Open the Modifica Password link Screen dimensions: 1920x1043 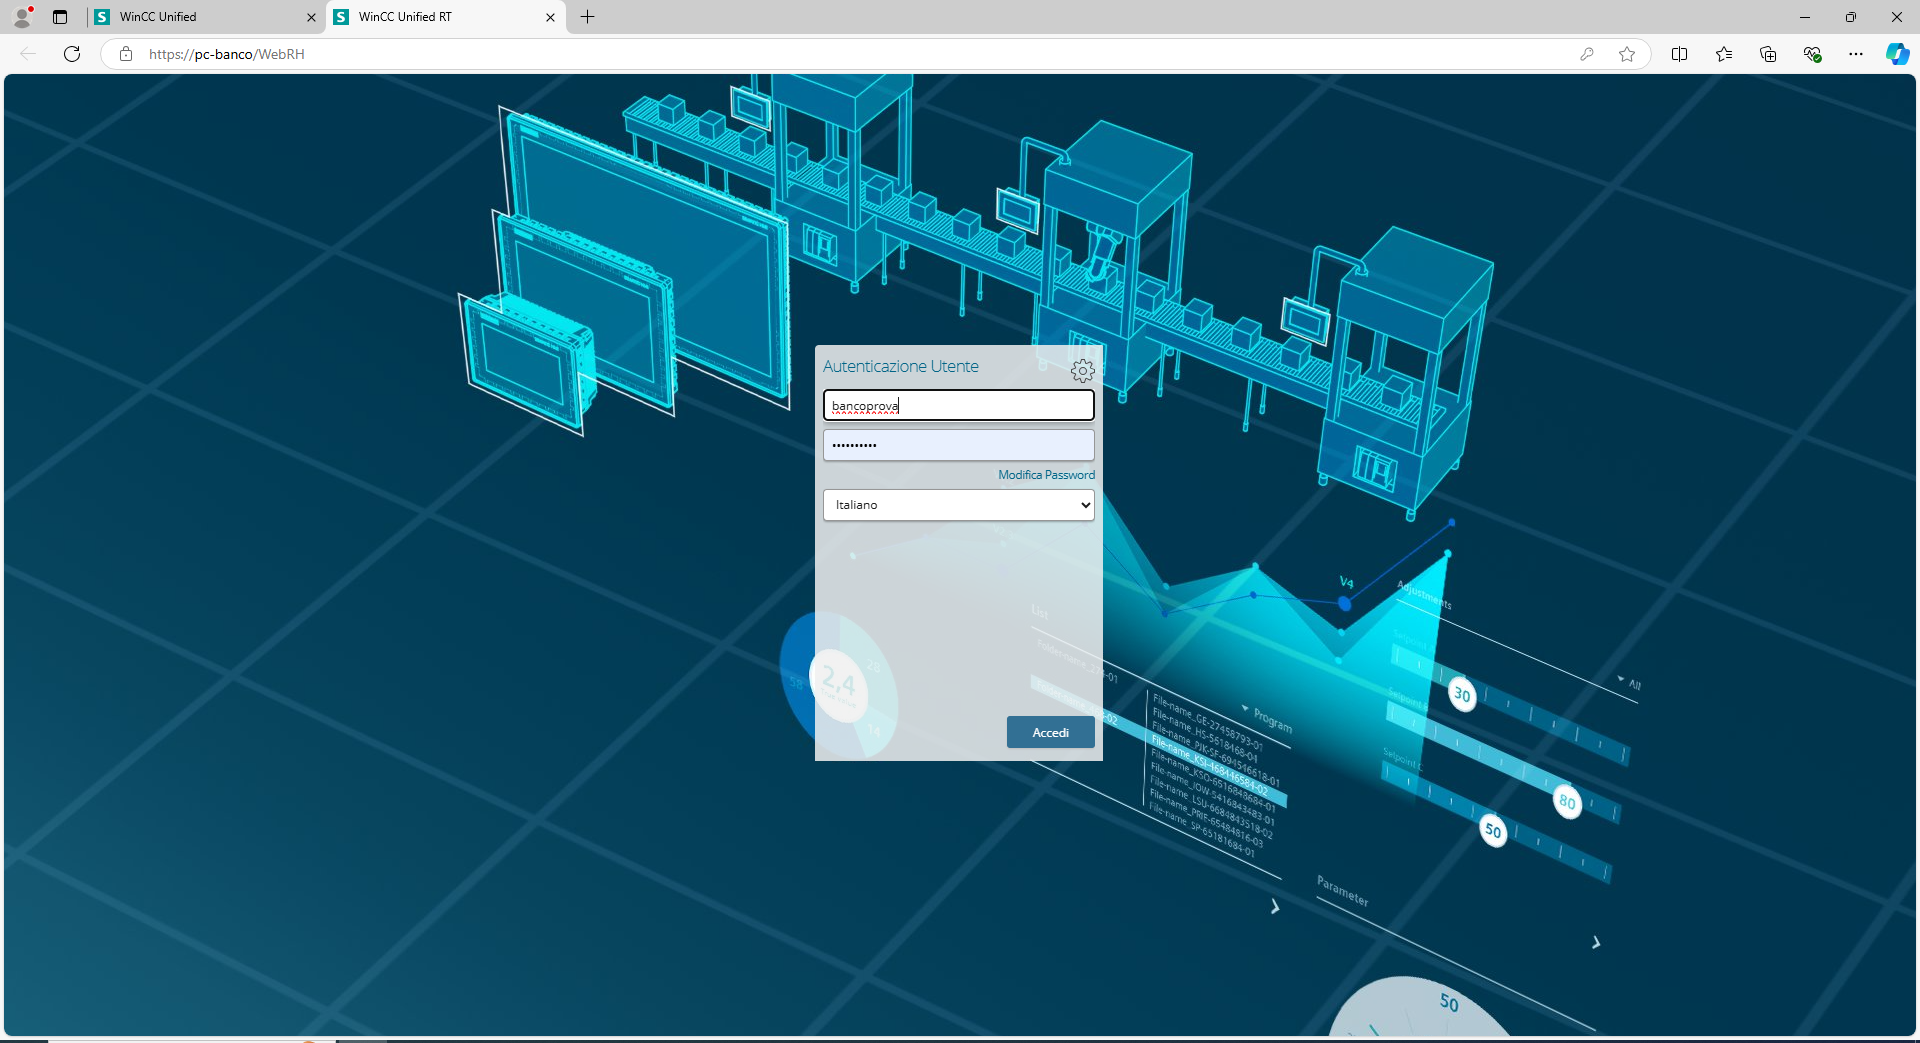[x=1046, y=475]
